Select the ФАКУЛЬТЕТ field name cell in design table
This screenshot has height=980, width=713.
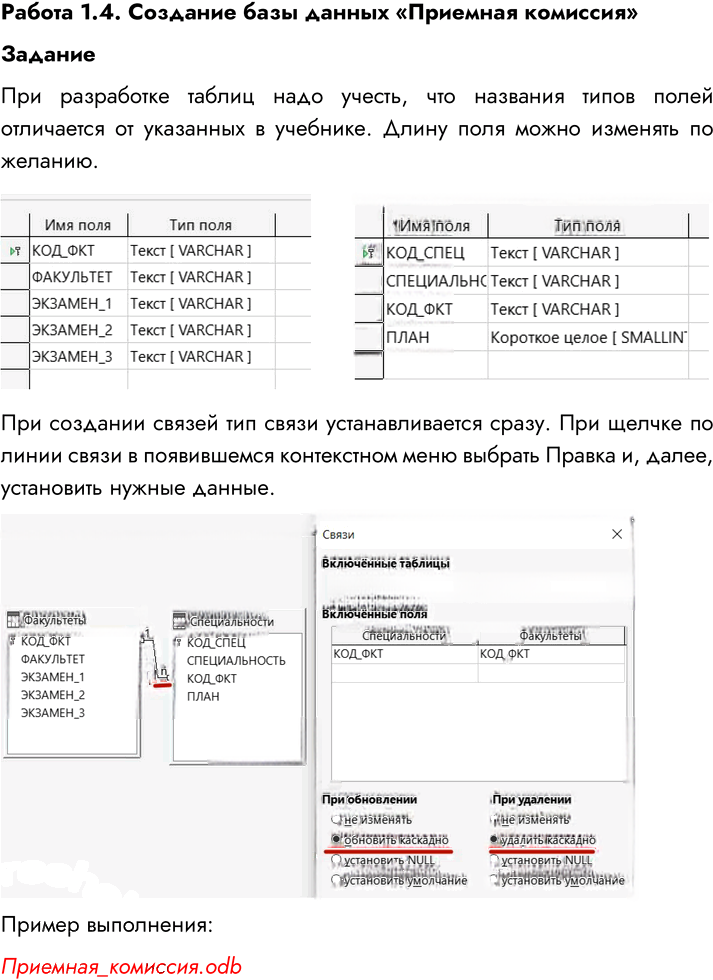pyautogui.click(x=78, y=277)
